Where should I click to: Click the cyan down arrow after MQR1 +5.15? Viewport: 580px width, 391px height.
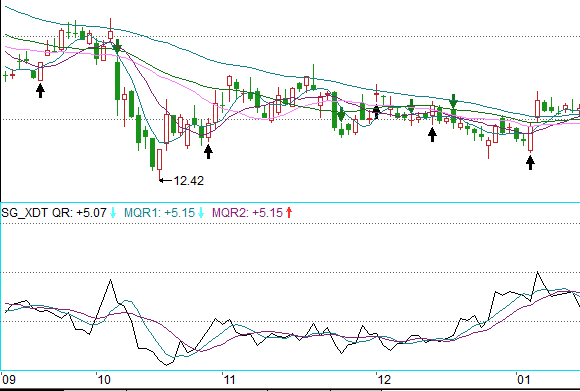(x=201, y=213)
